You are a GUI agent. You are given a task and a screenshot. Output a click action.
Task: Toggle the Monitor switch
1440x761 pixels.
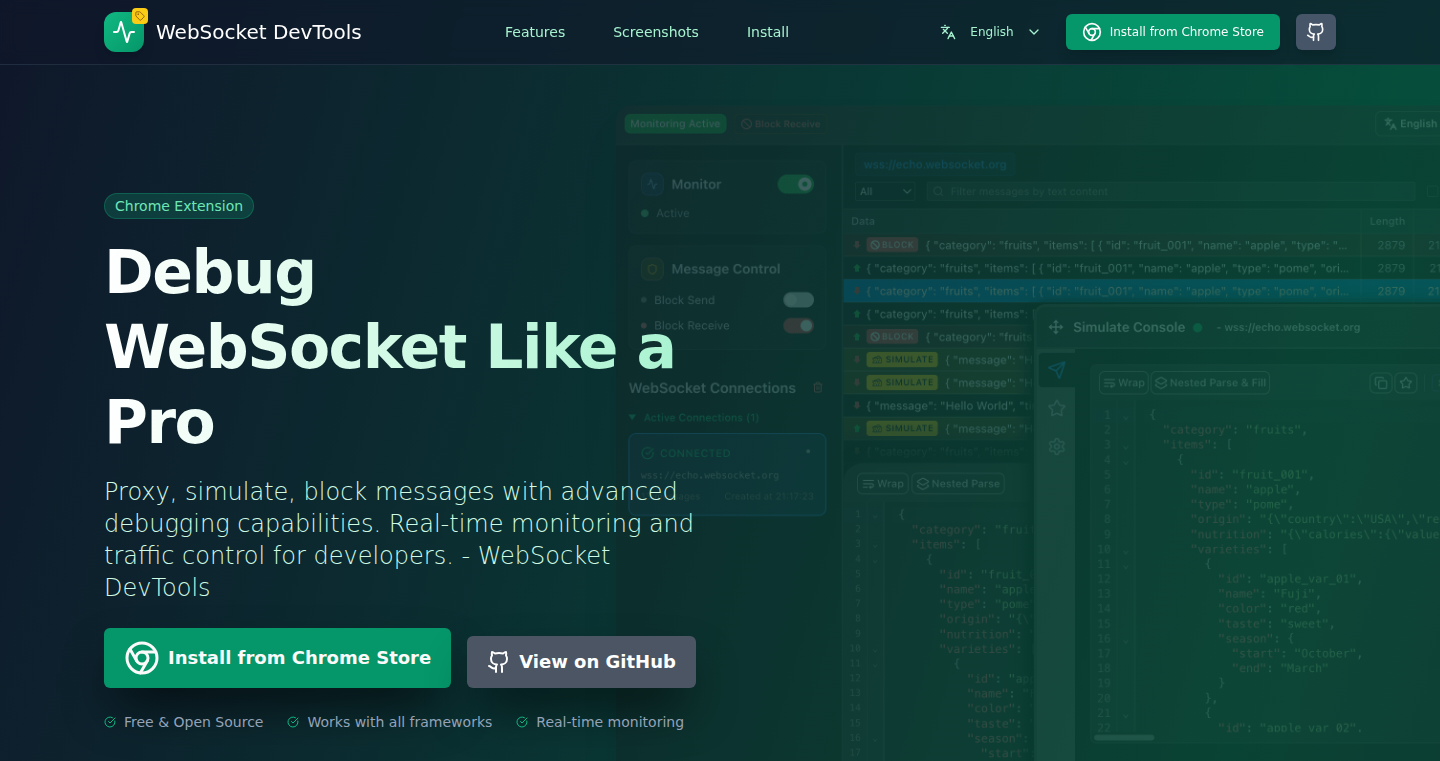[796, 184]
